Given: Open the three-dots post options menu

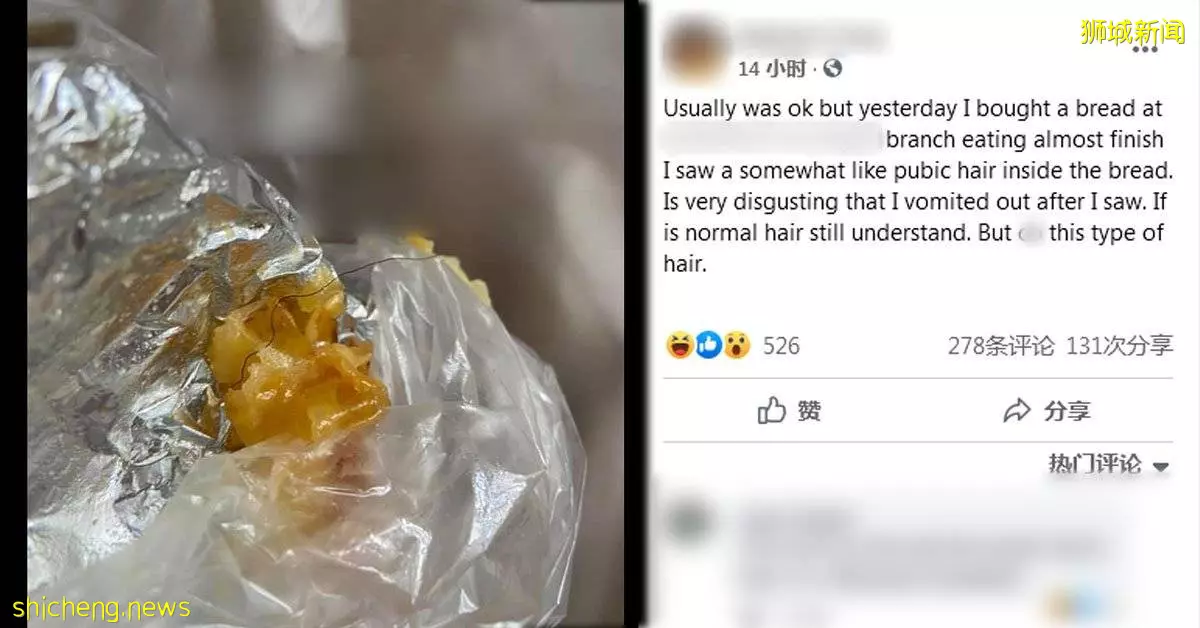Looking at the screenshot, I should point(1144,48).
